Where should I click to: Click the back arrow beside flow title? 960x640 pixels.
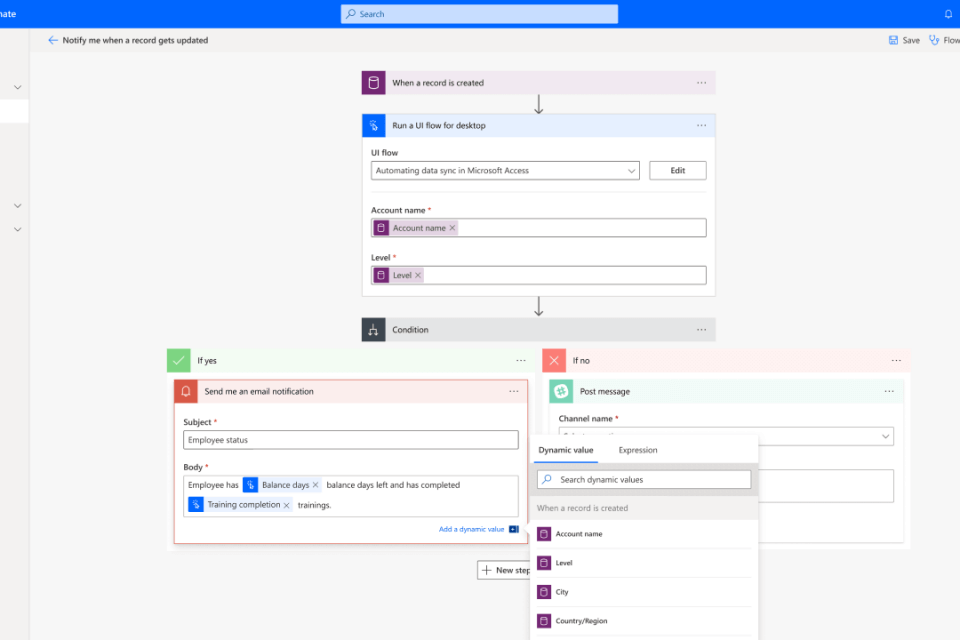click(53, 40)
